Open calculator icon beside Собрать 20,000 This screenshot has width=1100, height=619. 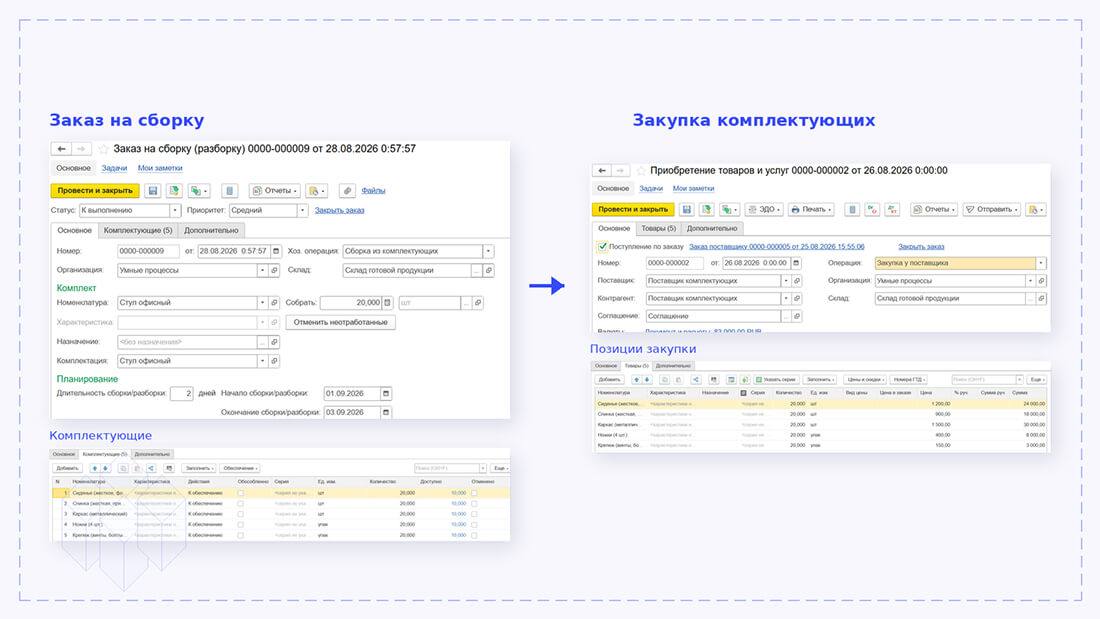point(387,302)
